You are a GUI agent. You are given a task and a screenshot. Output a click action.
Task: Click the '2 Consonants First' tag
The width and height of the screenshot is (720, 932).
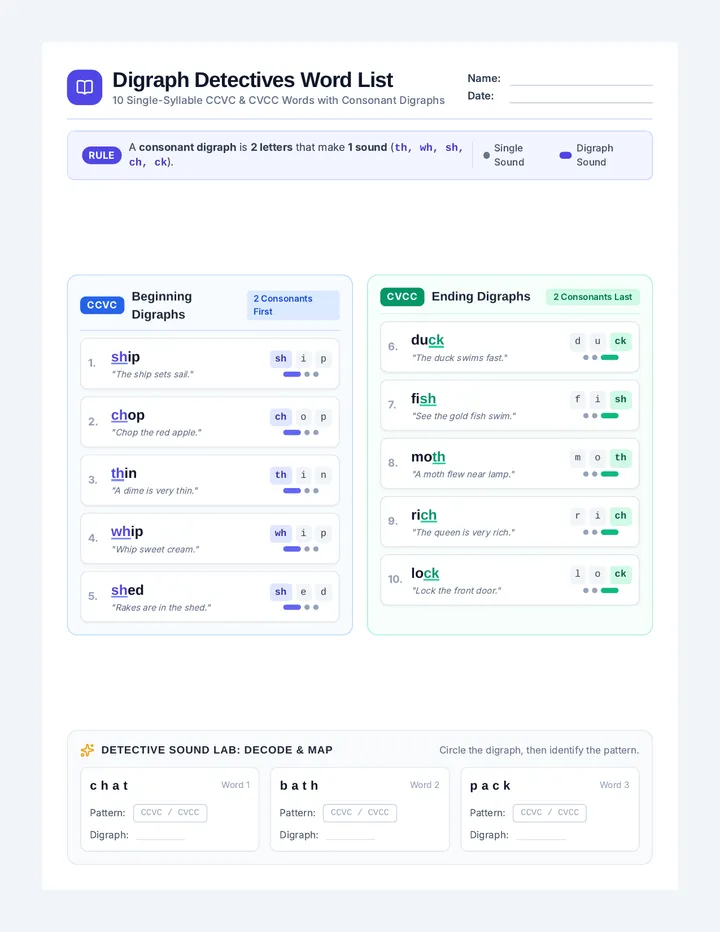293,305
